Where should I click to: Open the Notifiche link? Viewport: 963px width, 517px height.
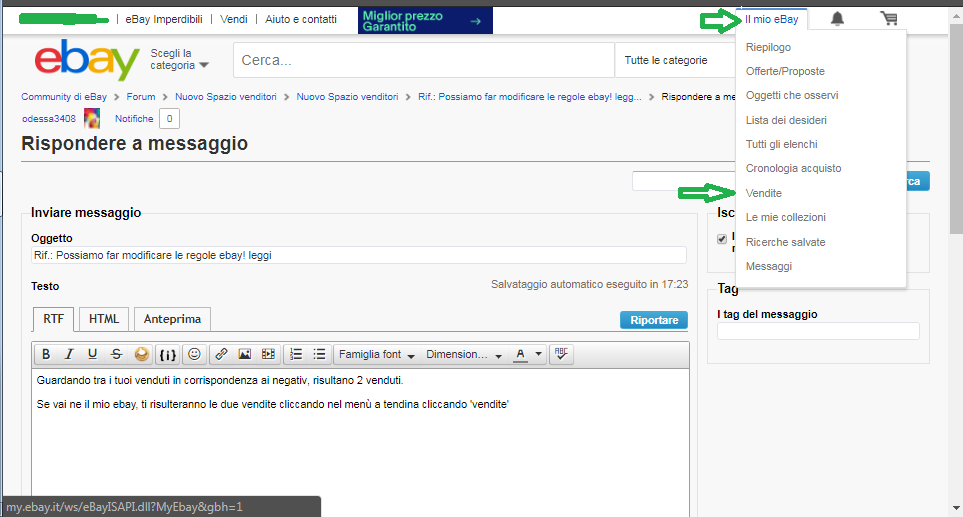(134, 119)
